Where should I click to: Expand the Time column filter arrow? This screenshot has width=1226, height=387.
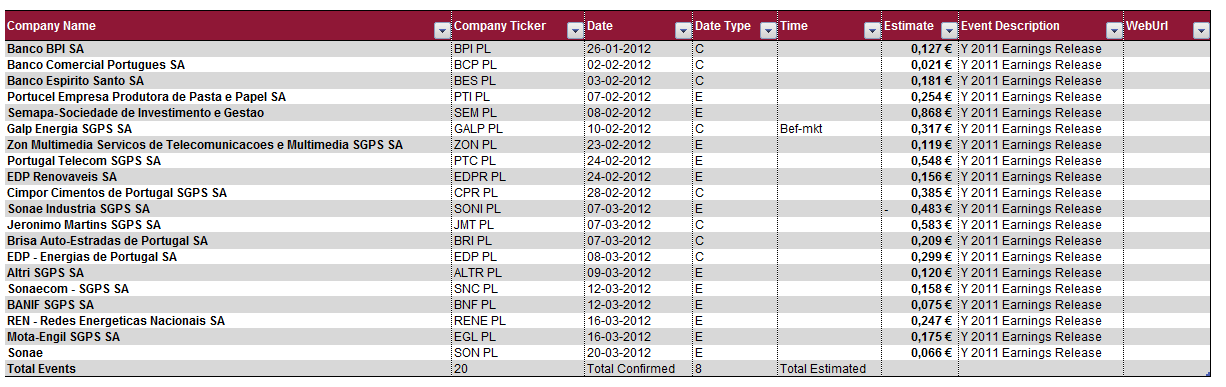(x=872, y=31)
